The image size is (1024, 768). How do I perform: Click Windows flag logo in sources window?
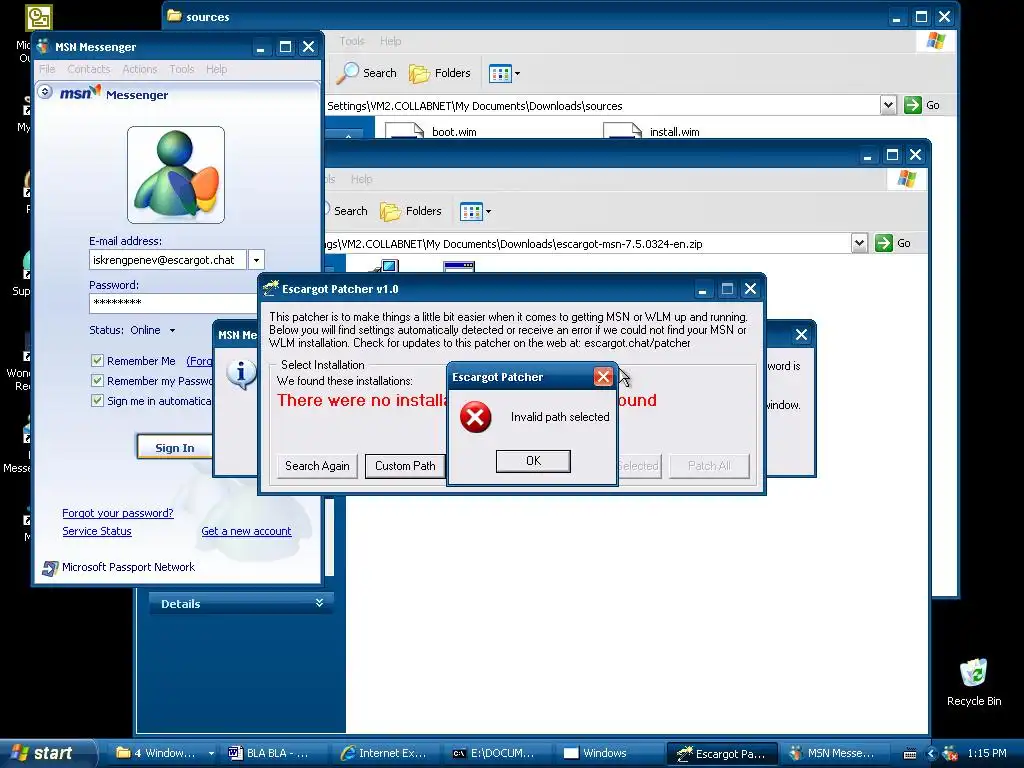(x=935, y=40)
